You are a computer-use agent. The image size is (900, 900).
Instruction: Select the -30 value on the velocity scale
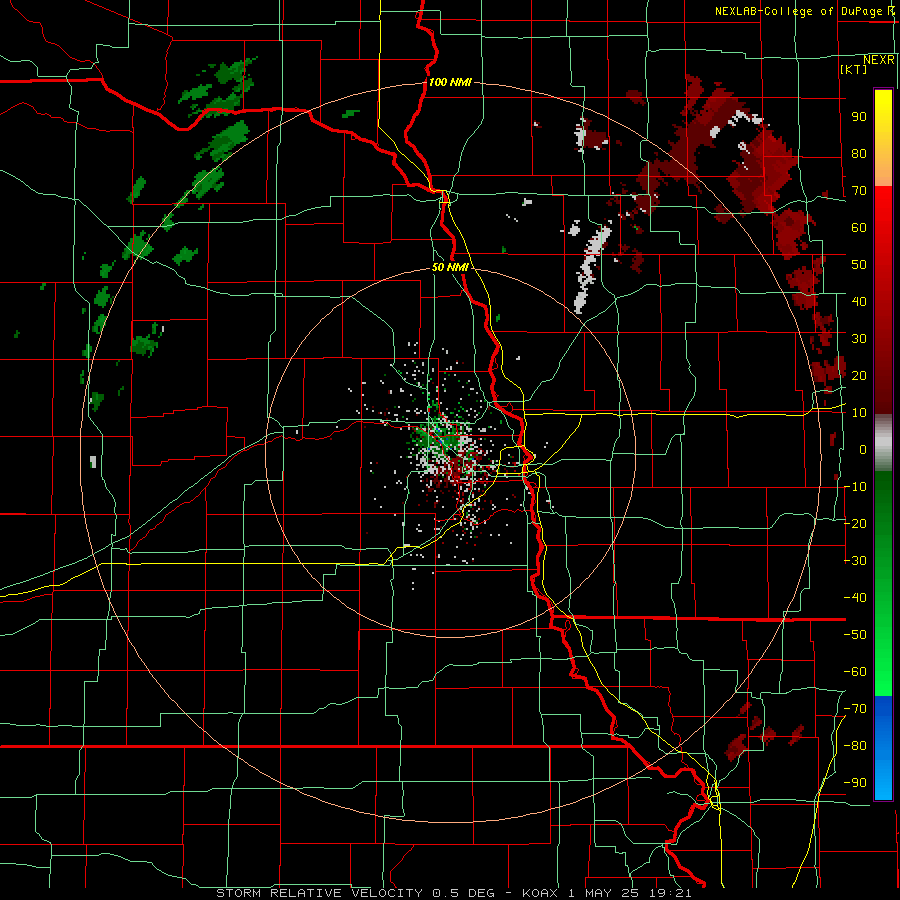pos(855,560)
